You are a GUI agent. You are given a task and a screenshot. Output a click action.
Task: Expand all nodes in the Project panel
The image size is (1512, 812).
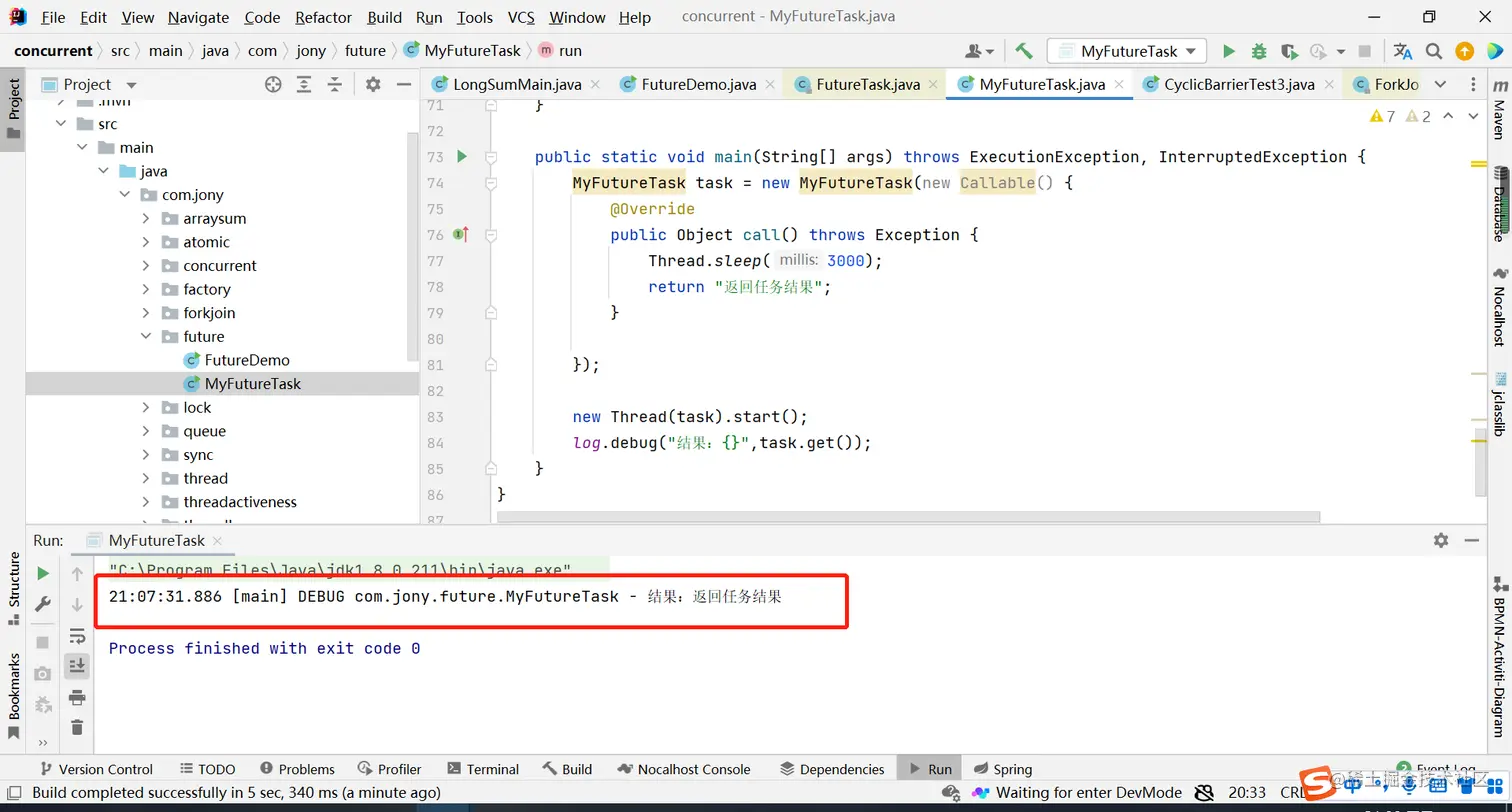click(x=304, y=85)
